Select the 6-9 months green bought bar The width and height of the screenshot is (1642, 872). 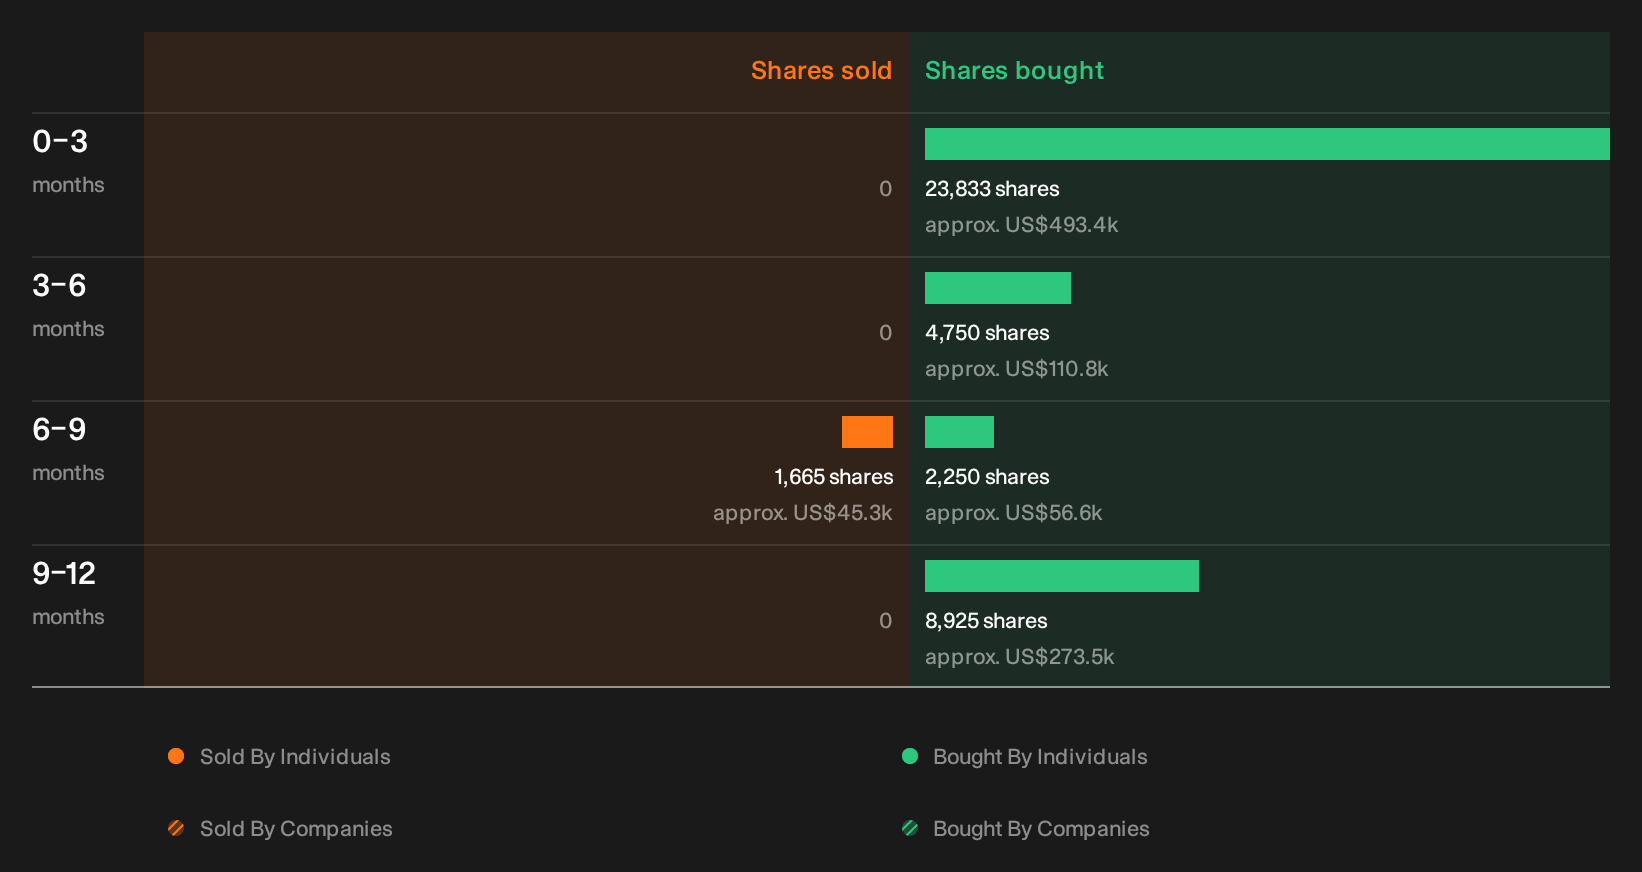959,432
